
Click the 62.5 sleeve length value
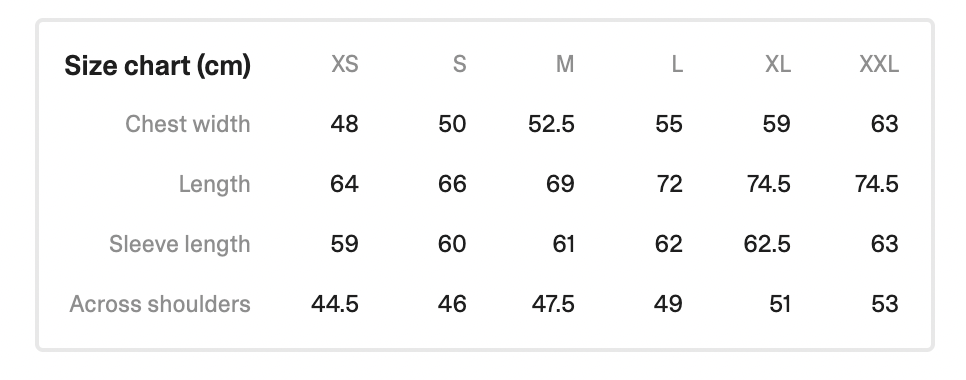coord(767,244)
